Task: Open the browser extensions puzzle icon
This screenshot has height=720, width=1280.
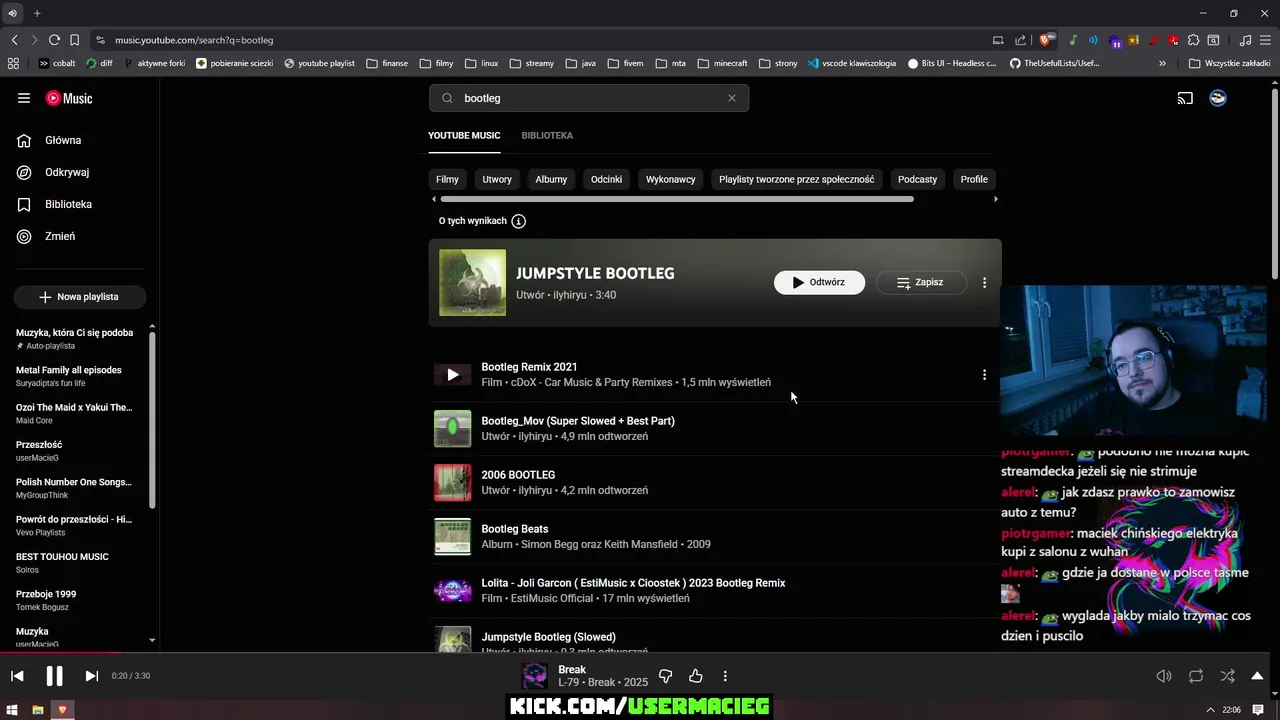Action: (x=1193, y=40)
